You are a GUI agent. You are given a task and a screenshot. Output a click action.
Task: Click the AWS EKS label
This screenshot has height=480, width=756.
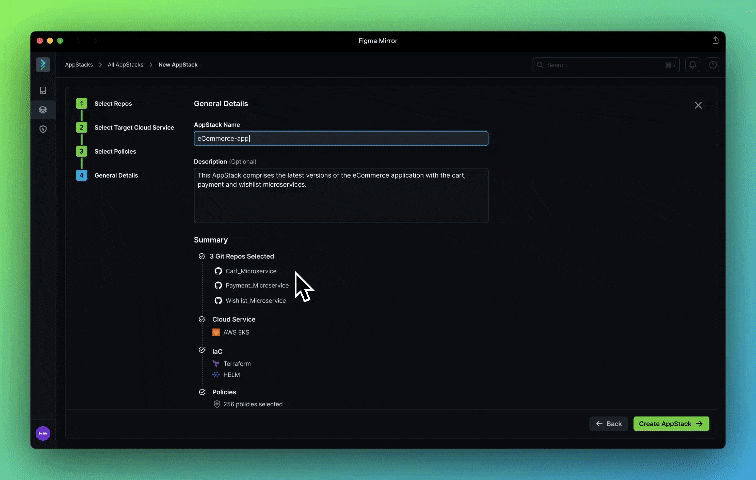tap(236, 332)
